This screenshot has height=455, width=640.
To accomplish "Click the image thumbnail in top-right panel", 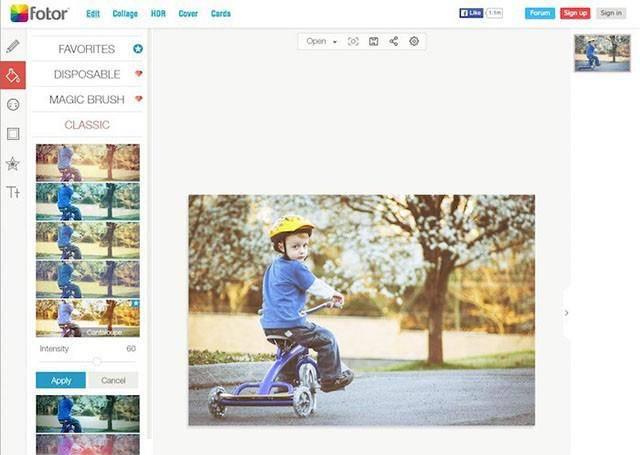I will coord(602,53).
